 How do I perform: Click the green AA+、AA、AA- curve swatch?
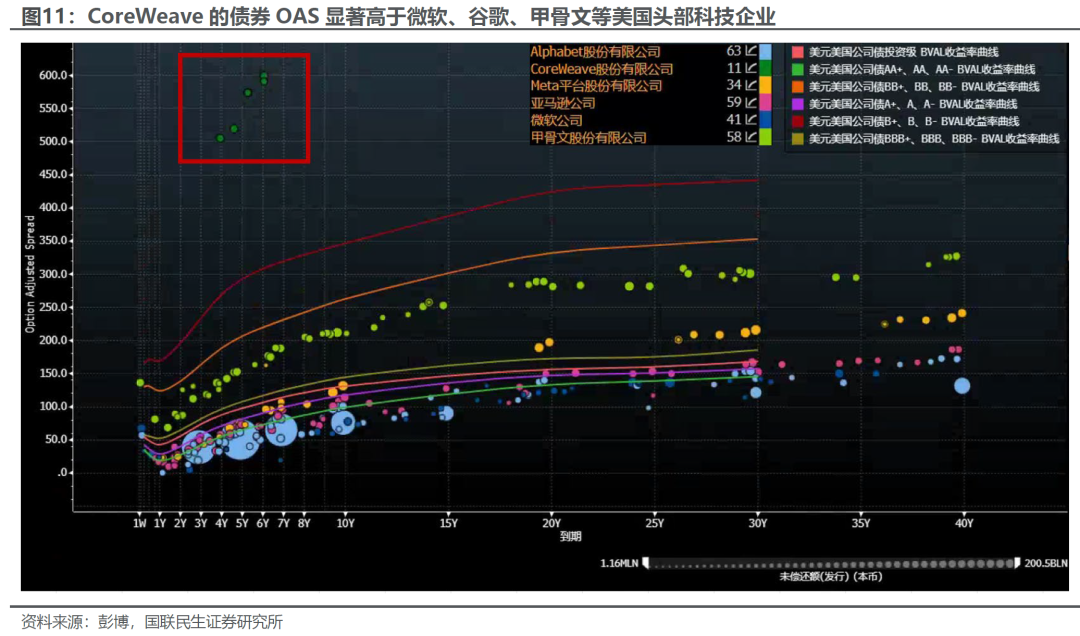pos(798,69)
